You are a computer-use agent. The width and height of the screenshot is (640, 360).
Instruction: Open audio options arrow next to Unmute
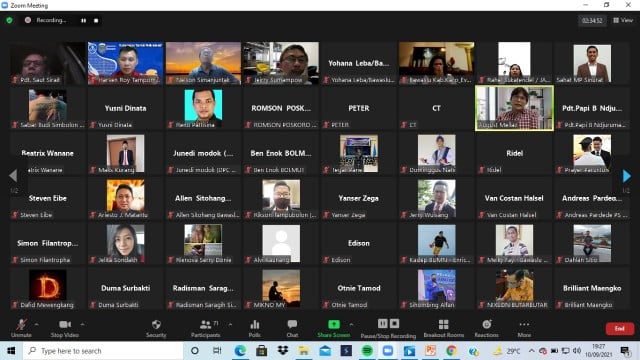(x=36, y=324)
